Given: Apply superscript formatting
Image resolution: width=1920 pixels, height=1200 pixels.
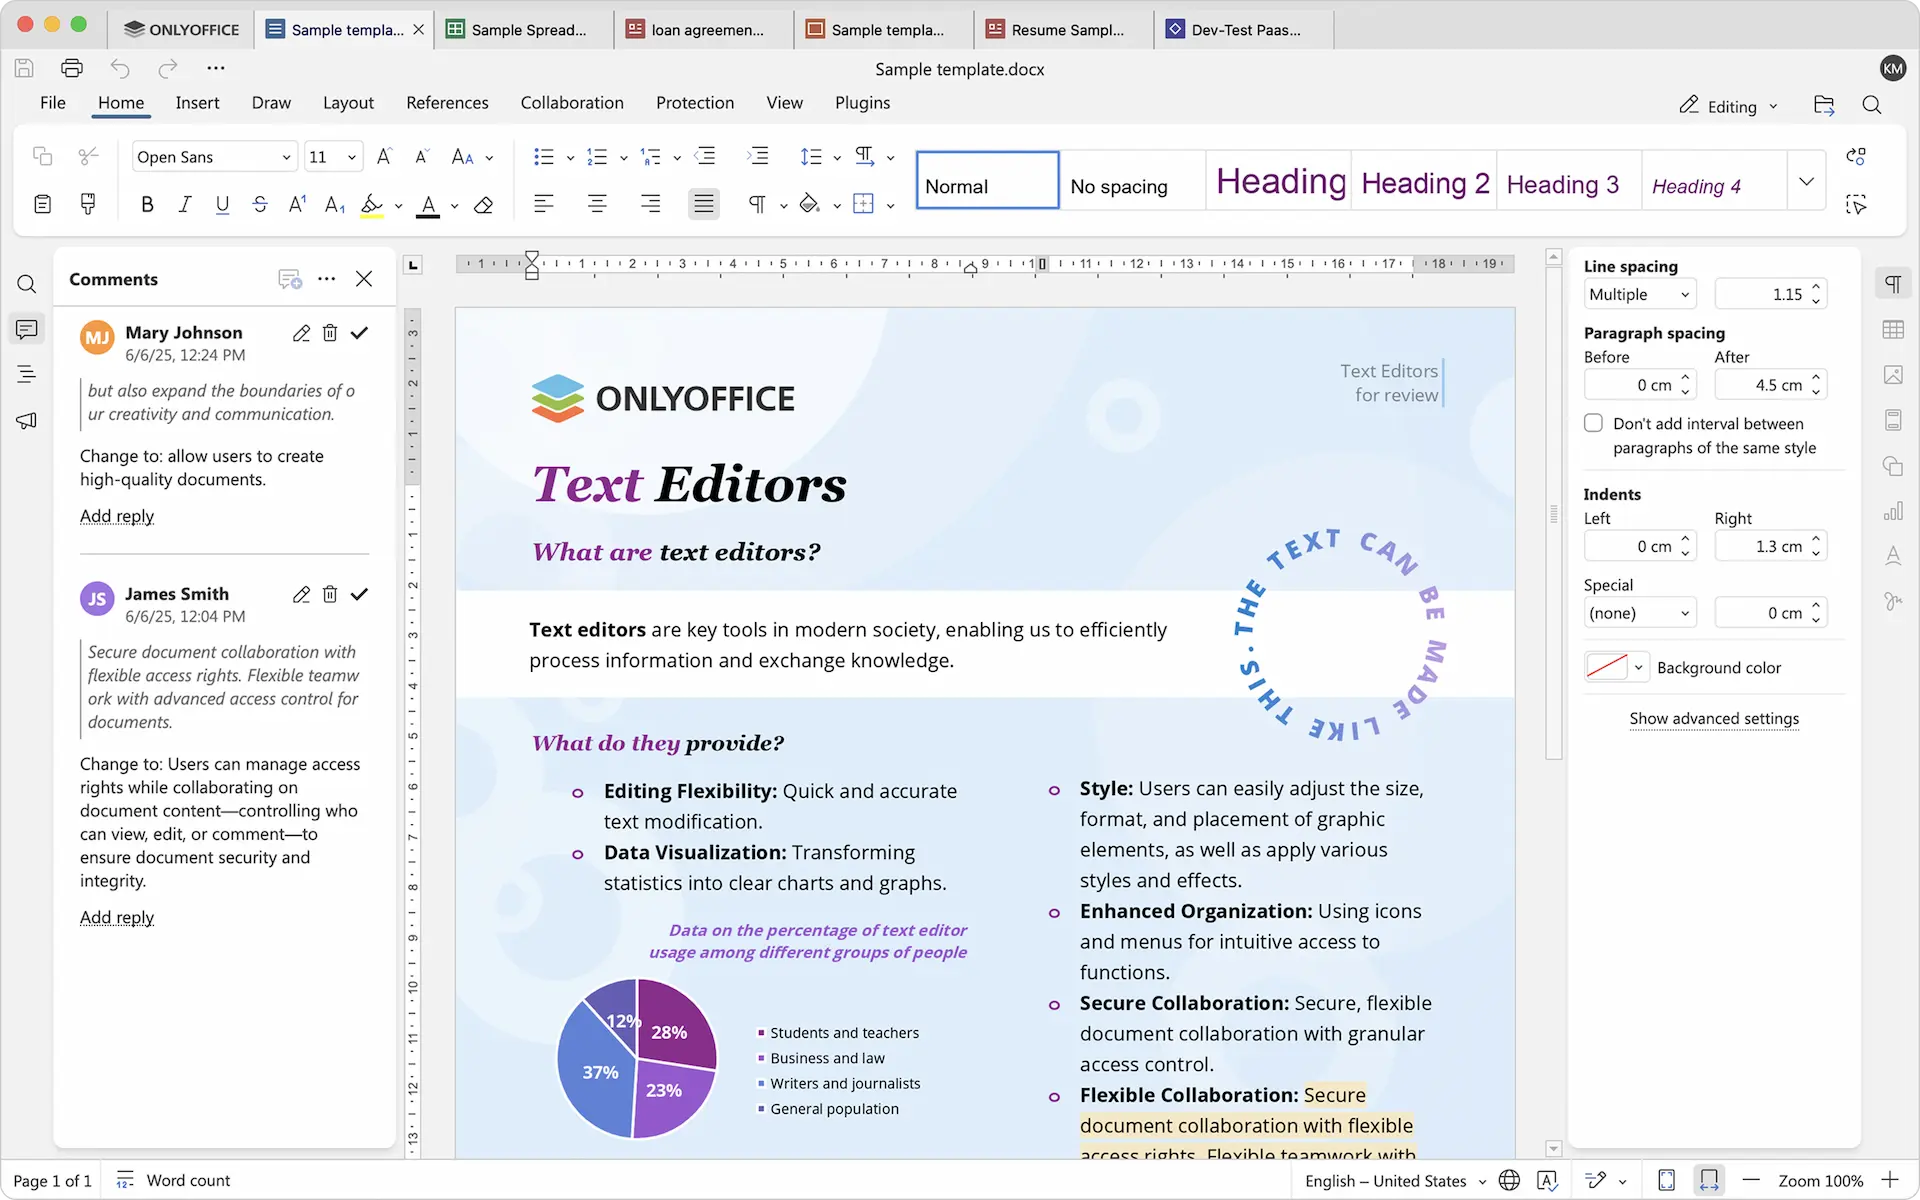Looking at the screenshot, I should [297, 205].
